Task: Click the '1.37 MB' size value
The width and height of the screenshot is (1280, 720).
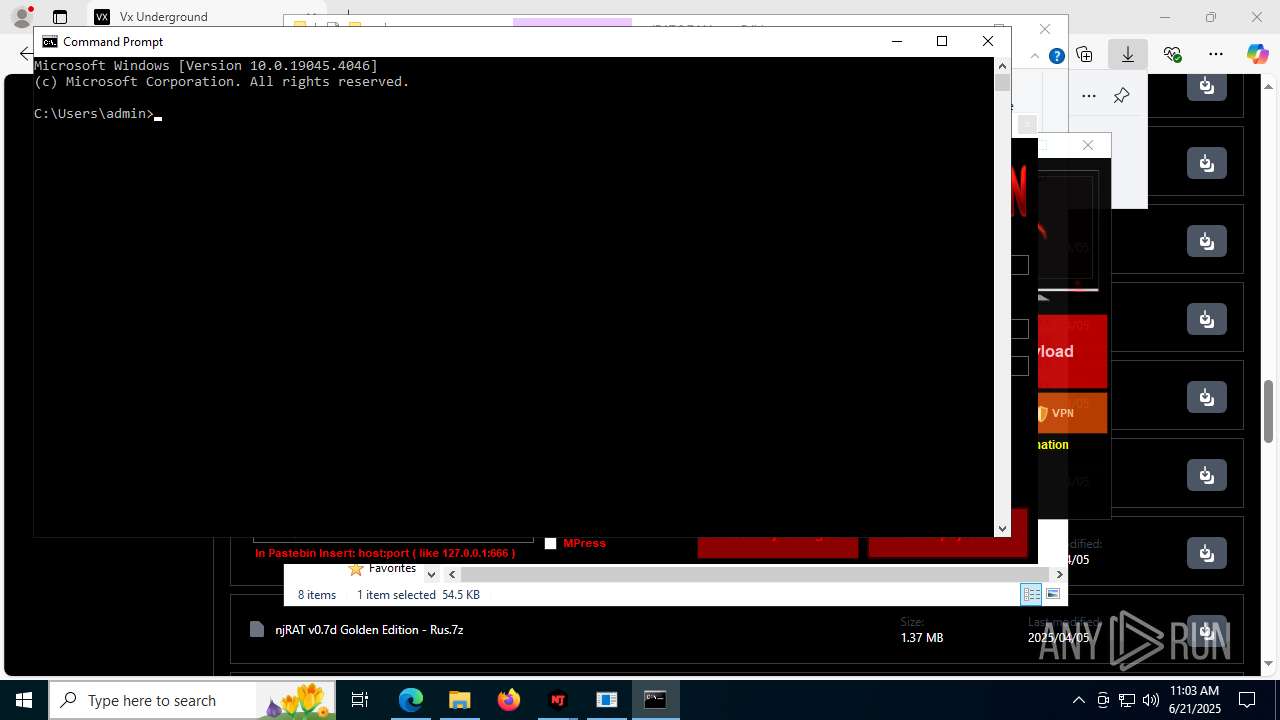Action: coord(922,638)
